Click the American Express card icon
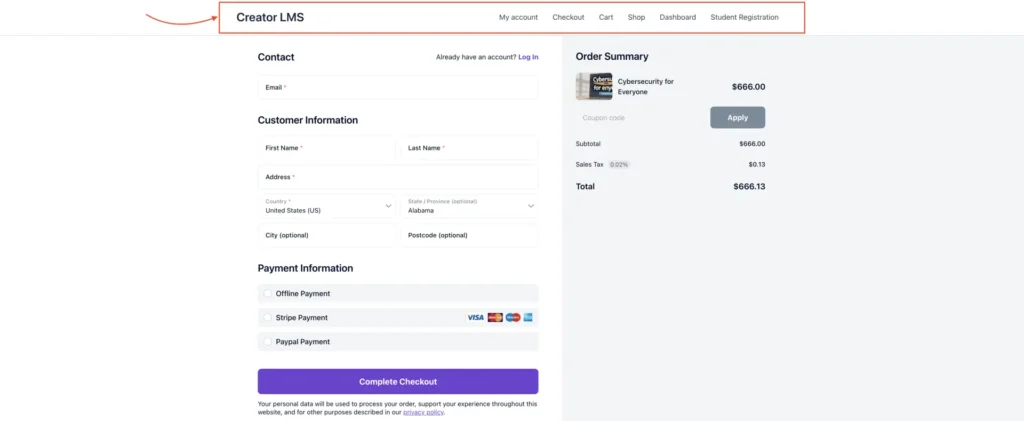The image size is (1024, 421). point(528,317)
